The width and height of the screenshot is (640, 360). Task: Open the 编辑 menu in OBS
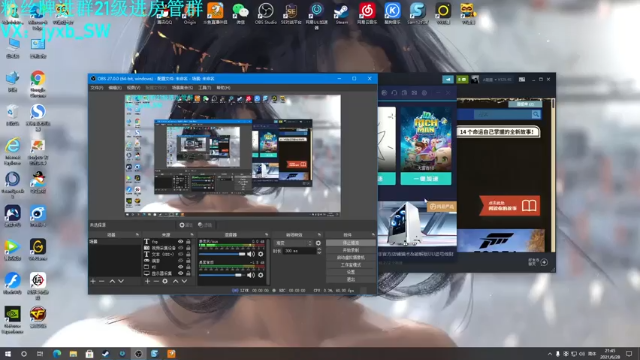tap(115, 88)
